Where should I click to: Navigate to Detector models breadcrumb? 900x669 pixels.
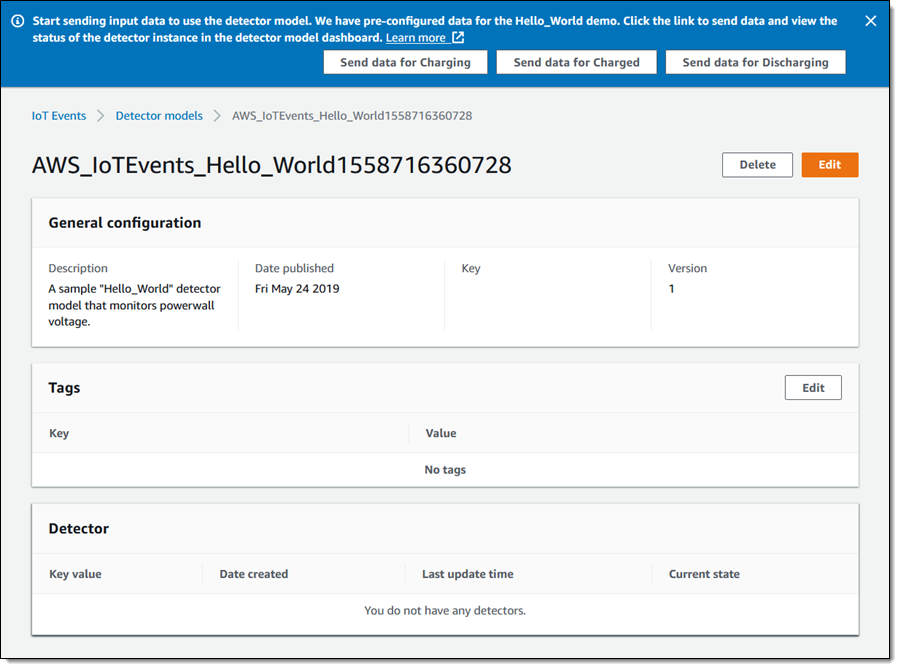click(159, 116)
